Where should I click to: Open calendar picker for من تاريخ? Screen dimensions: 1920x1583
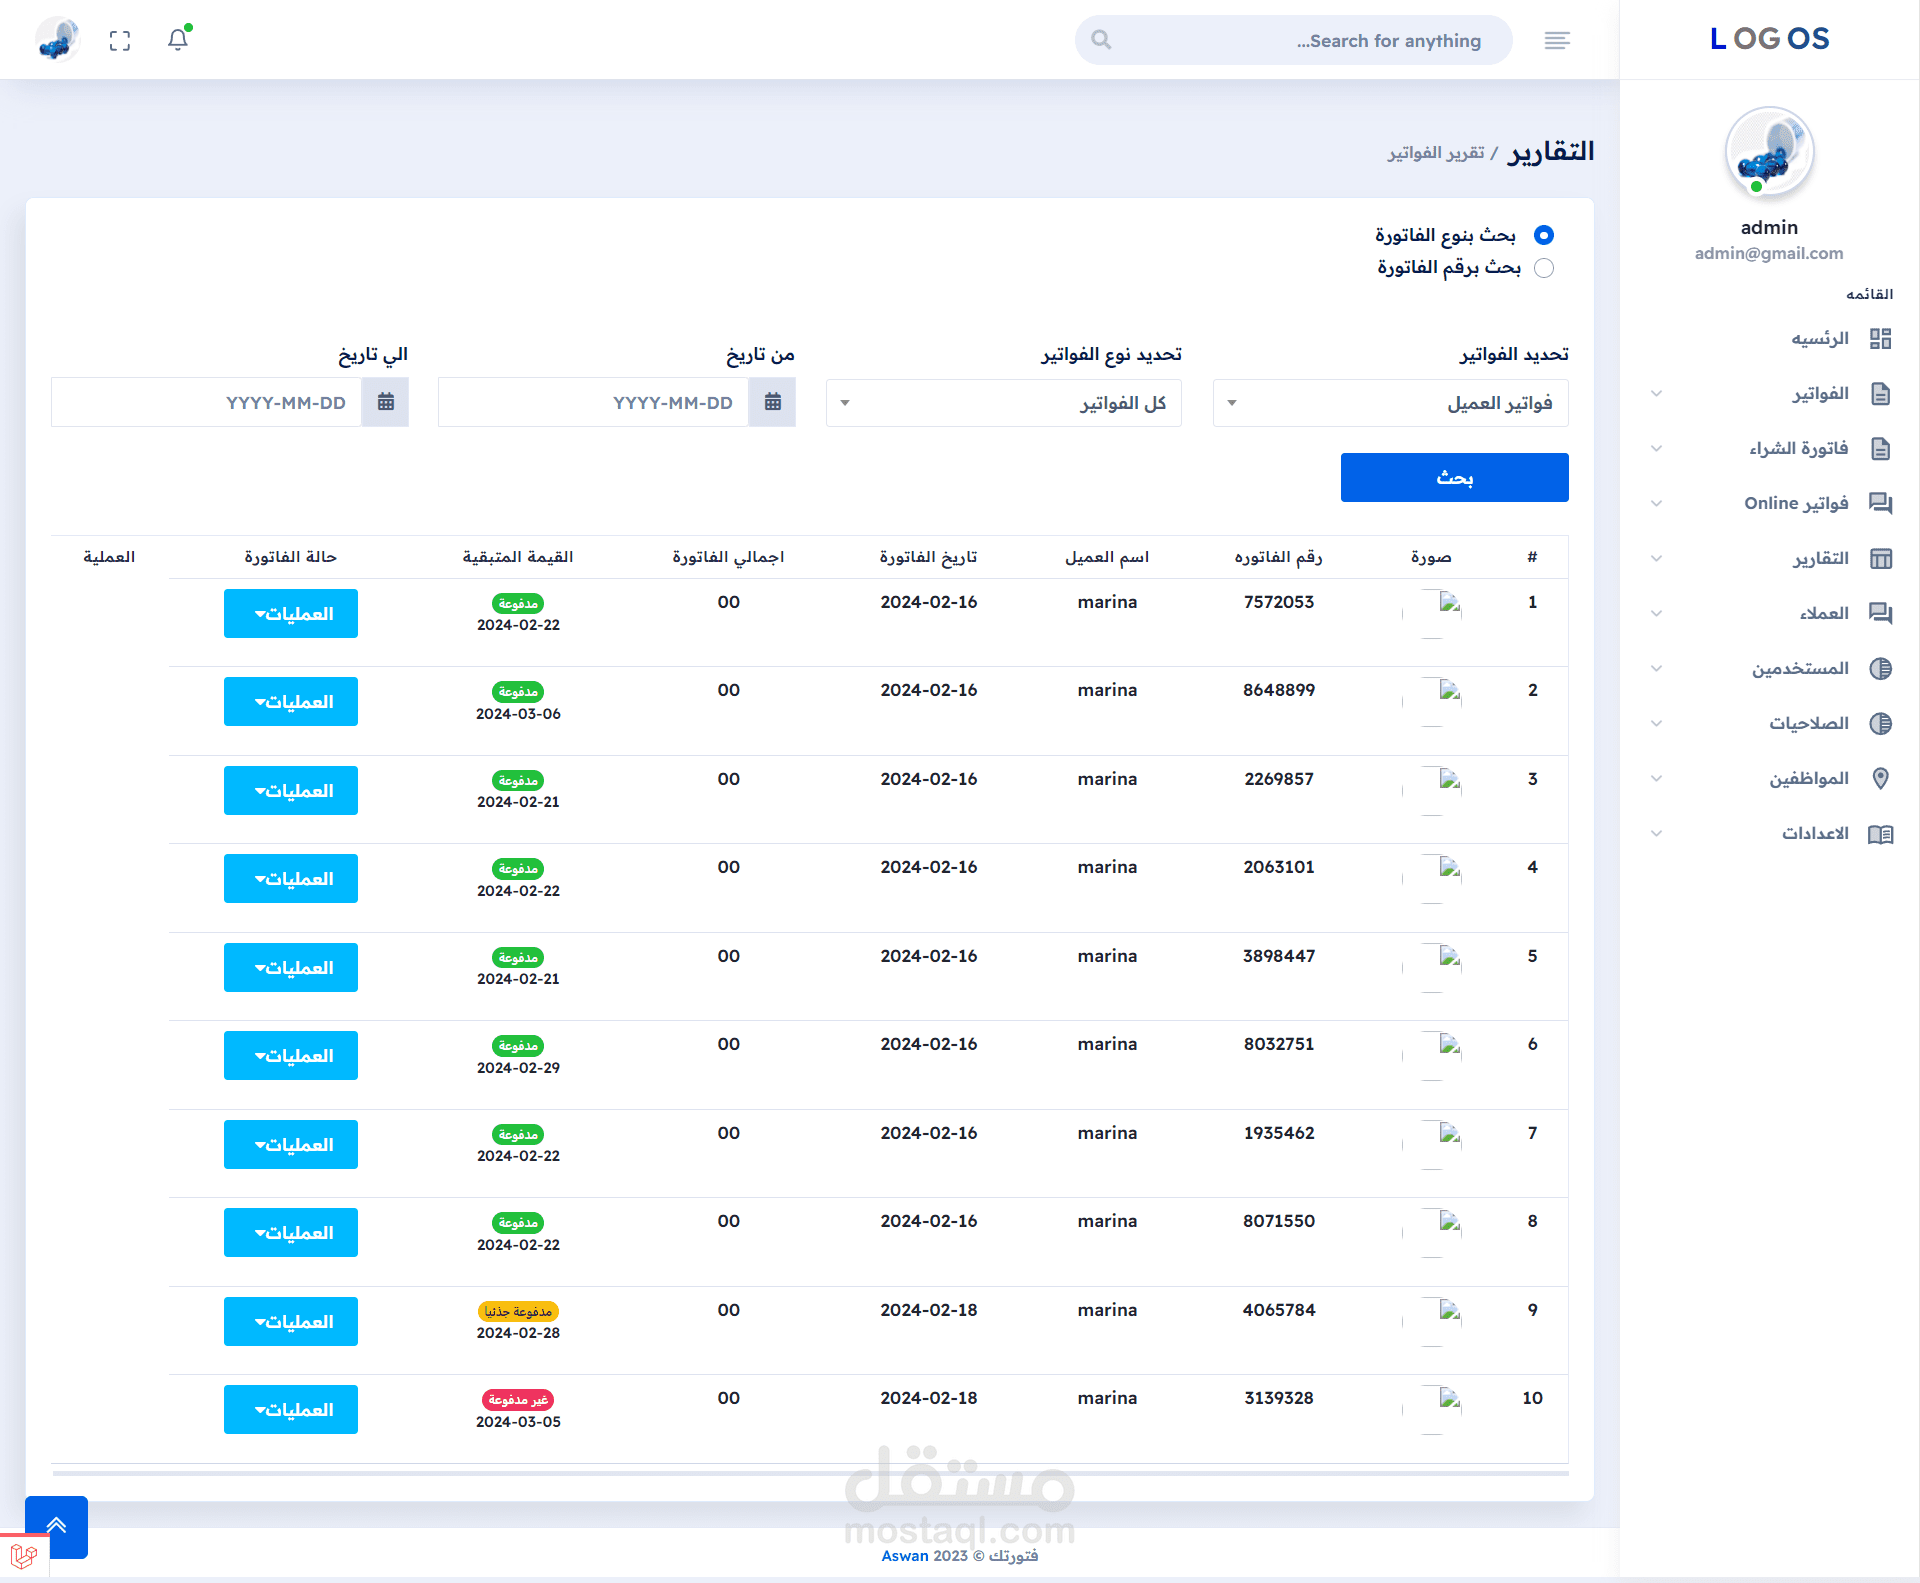pos(772,402)
